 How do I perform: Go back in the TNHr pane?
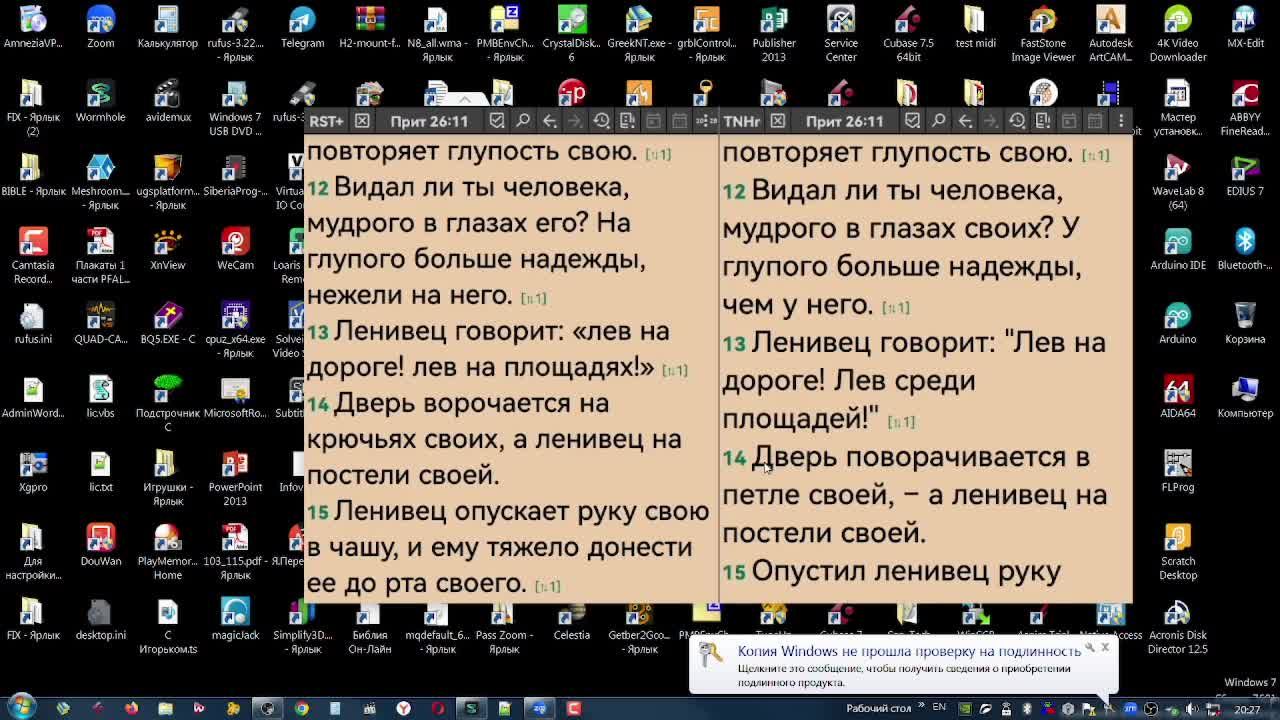(965, 121)
